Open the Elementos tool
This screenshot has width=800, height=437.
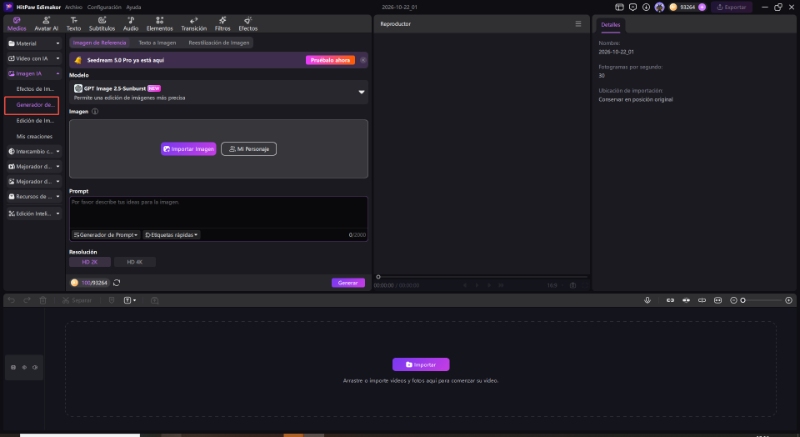tap(160, 23)
